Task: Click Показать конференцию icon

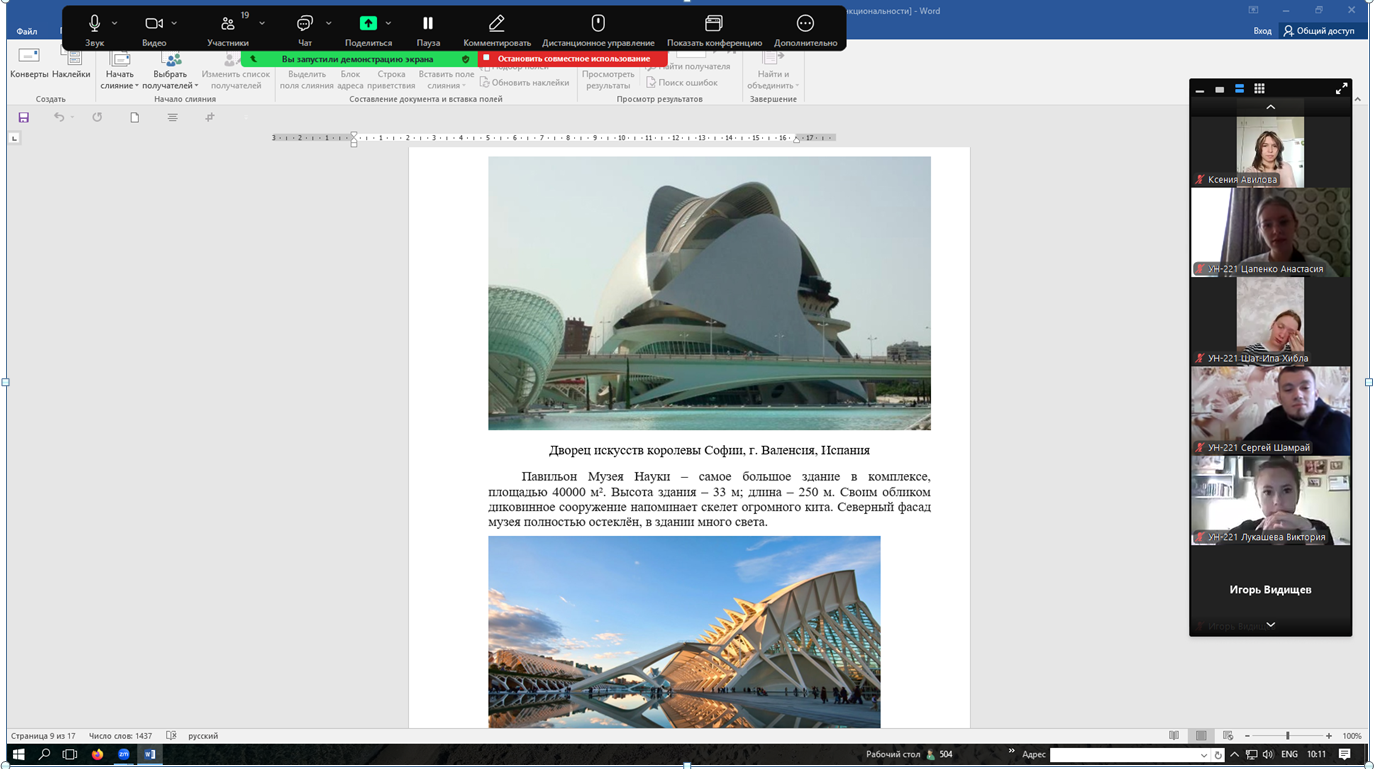Action: 714,23
